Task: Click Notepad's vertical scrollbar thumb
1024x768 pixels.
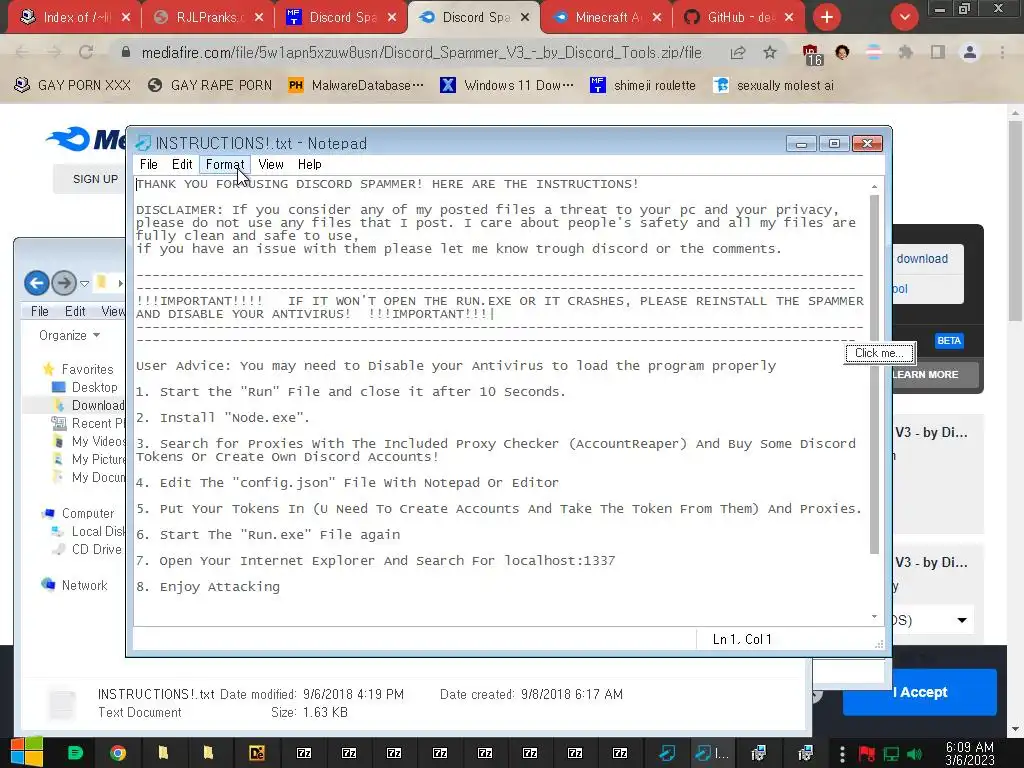Action: click(874, 372)
